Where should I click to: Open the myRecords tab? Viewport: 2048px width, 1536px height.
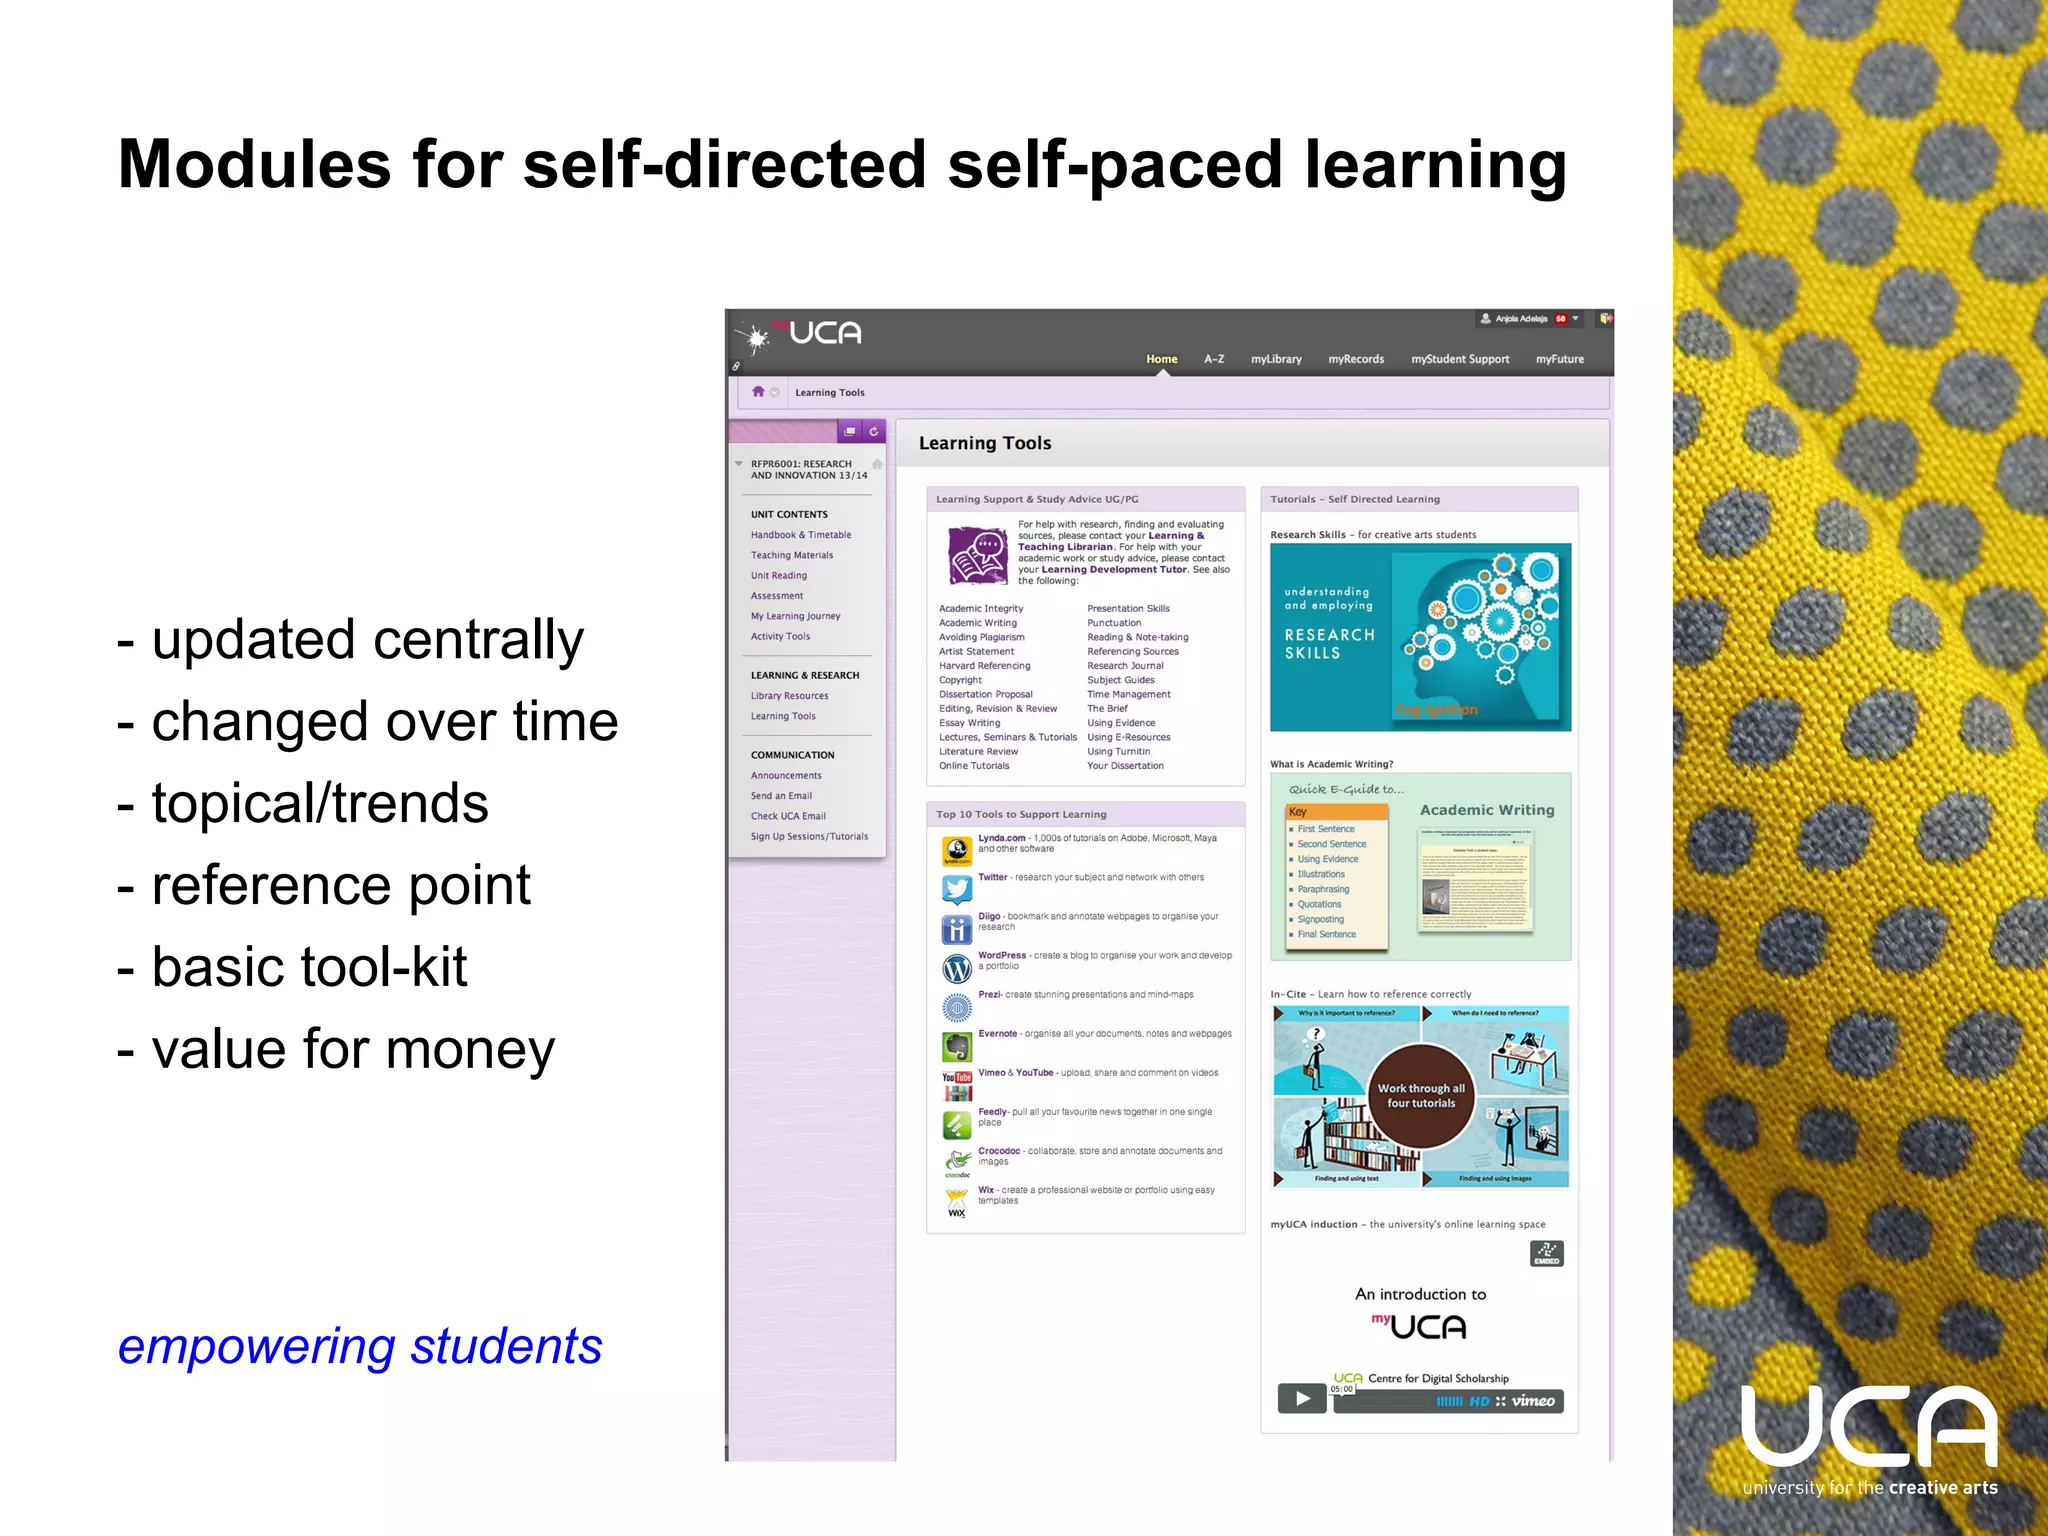1356,359
